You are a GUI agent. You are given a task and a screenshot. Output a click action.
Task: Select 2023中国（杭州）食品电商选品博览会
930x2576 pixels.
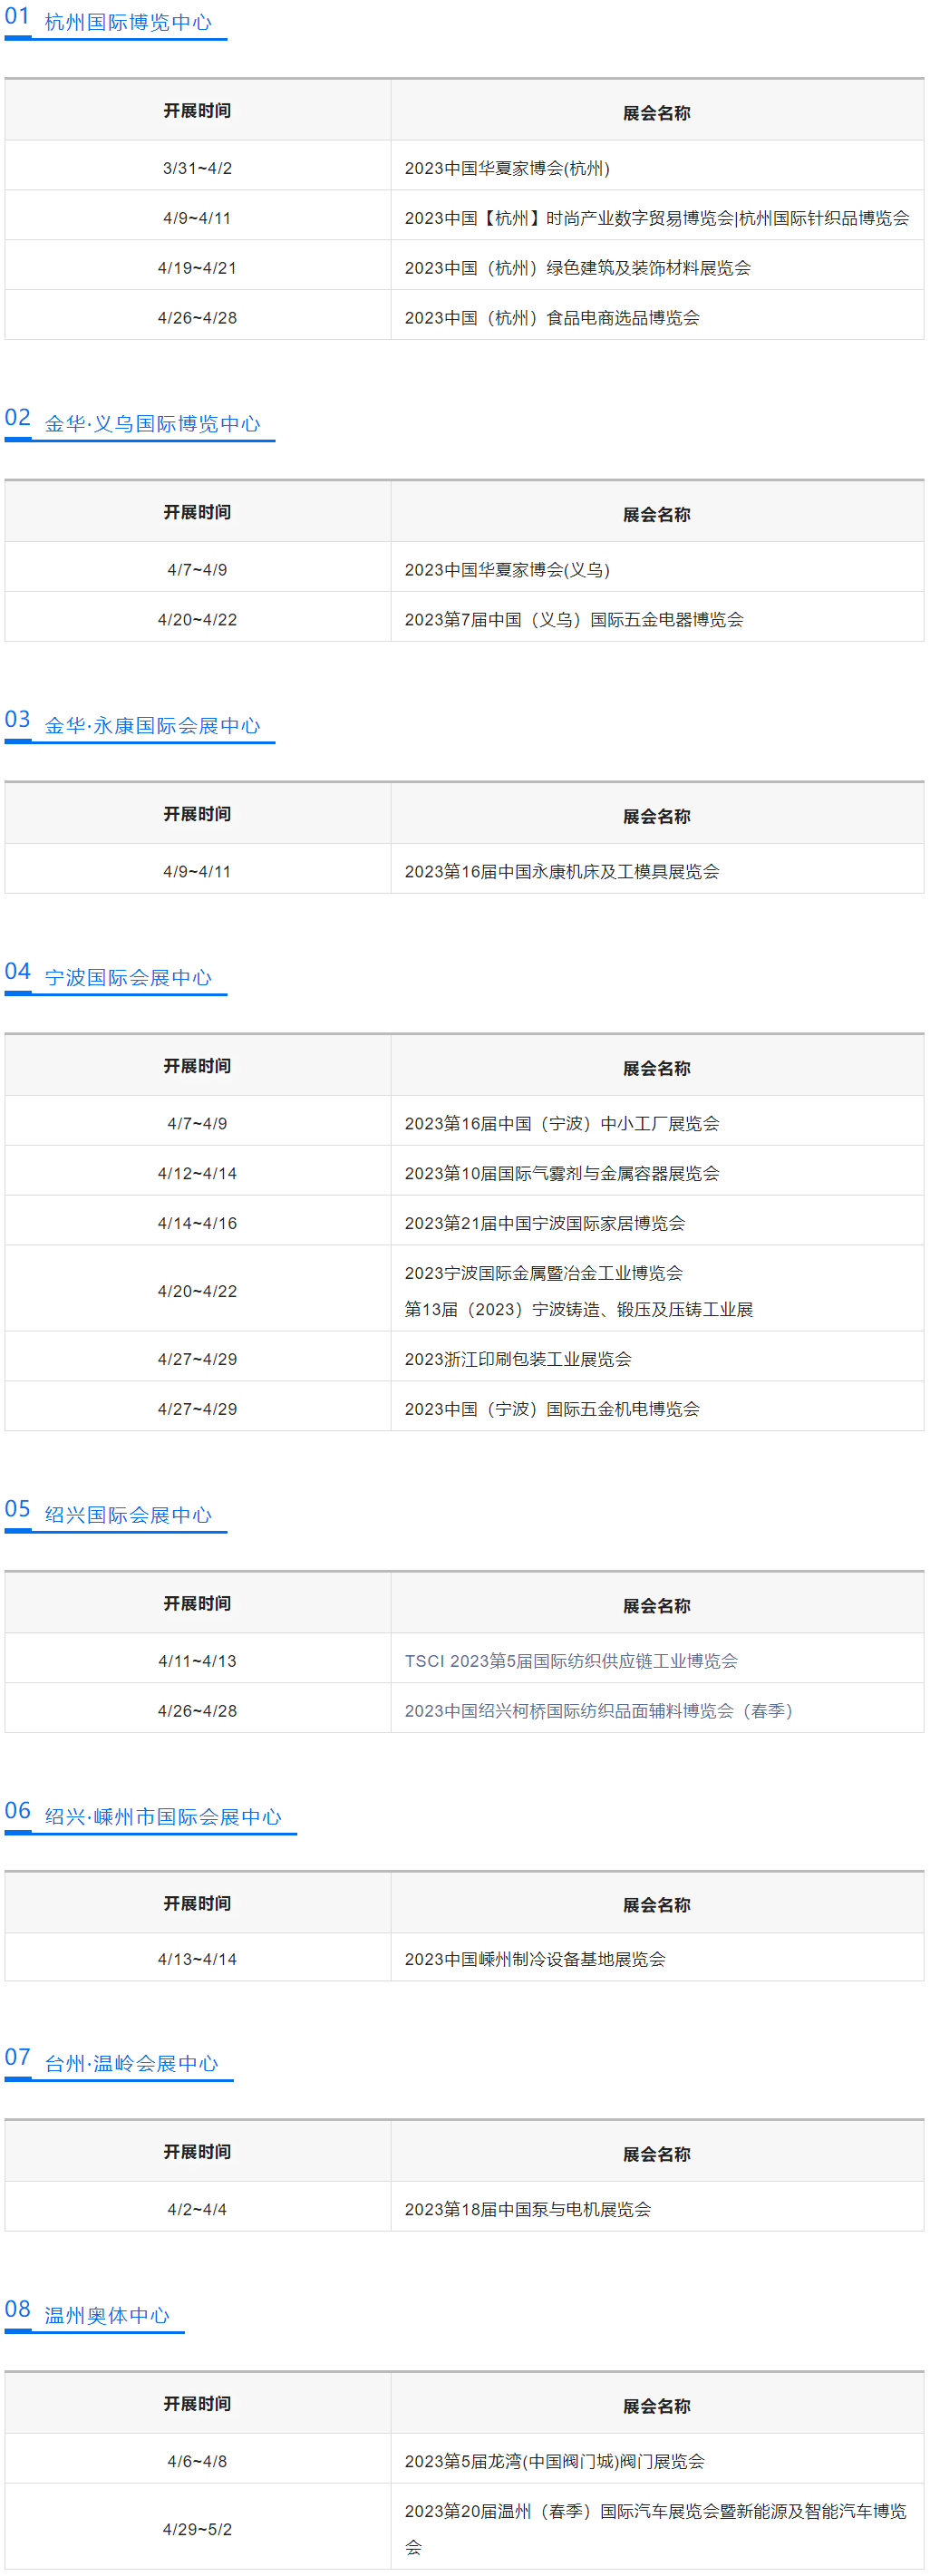(x=552, y=318)
